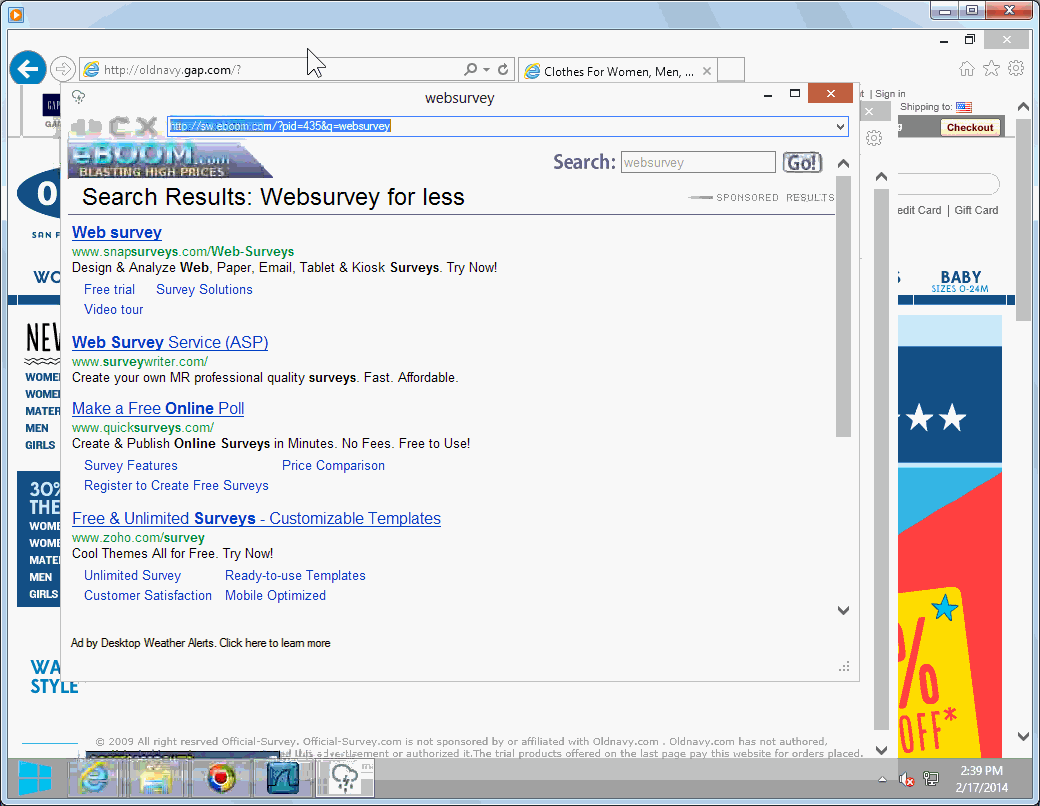Click the Survey Solutions sublink

coord(204,289)
